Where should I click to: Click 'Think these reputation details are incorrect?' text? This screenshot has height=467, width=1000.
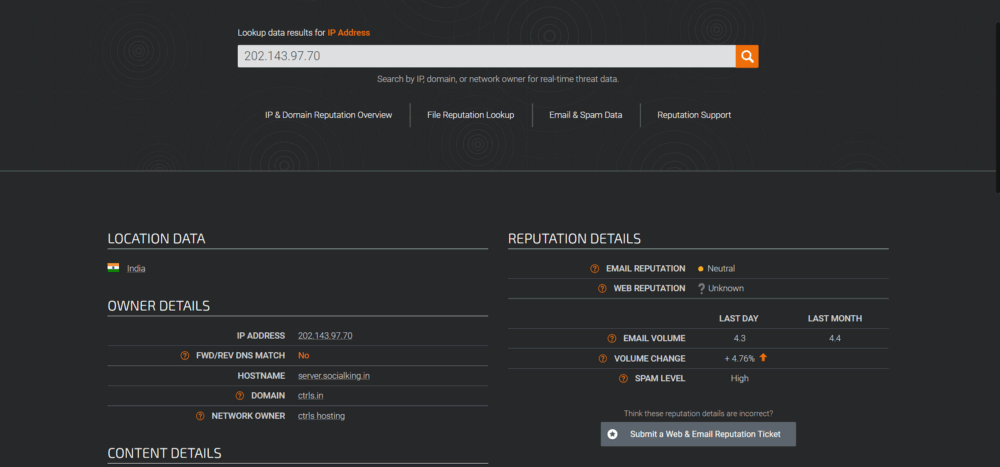[x=698, y=413]
